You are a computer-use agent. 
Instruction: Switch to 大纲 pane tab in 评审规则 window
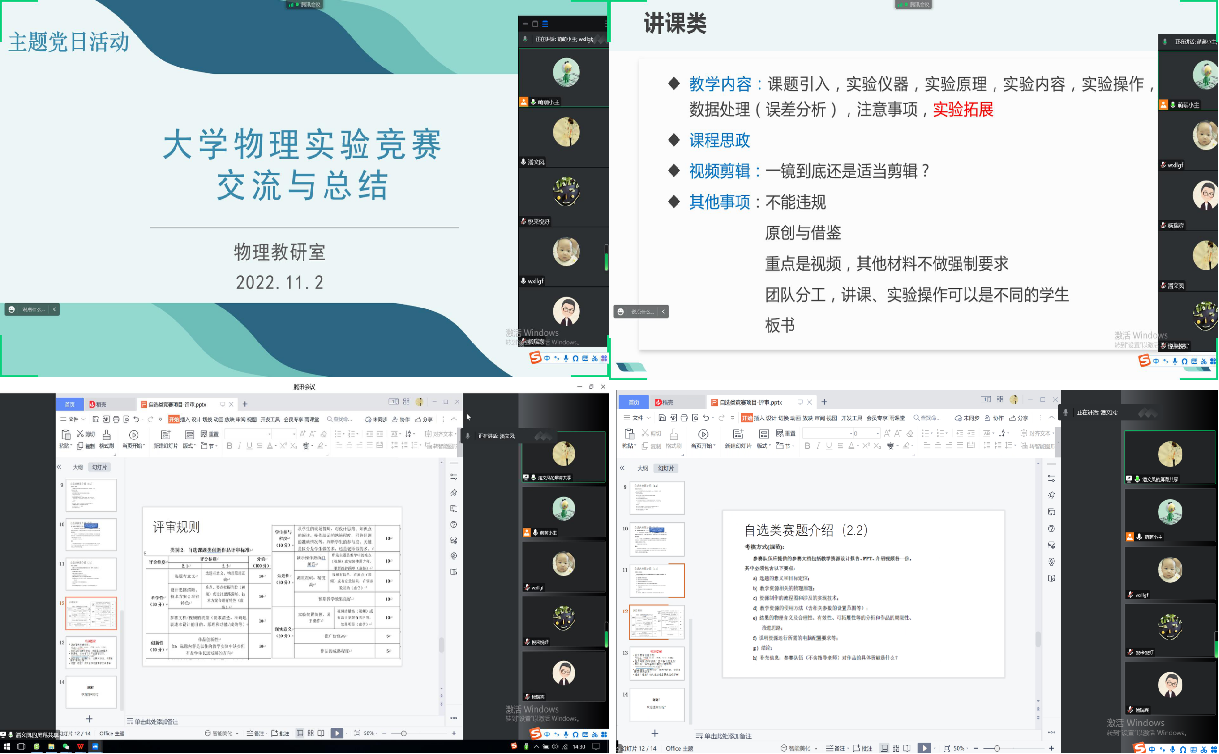(78, 467)
